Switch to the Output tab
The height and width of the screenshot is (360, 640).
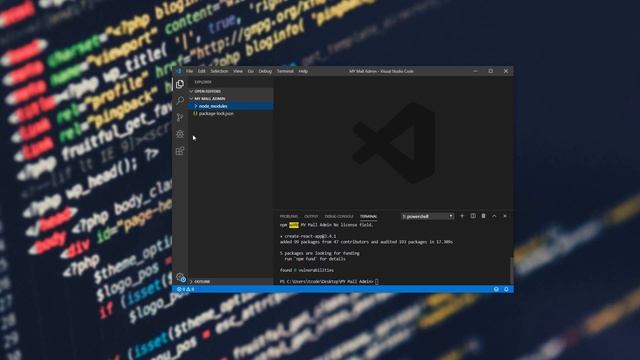[x=311, y=216]
